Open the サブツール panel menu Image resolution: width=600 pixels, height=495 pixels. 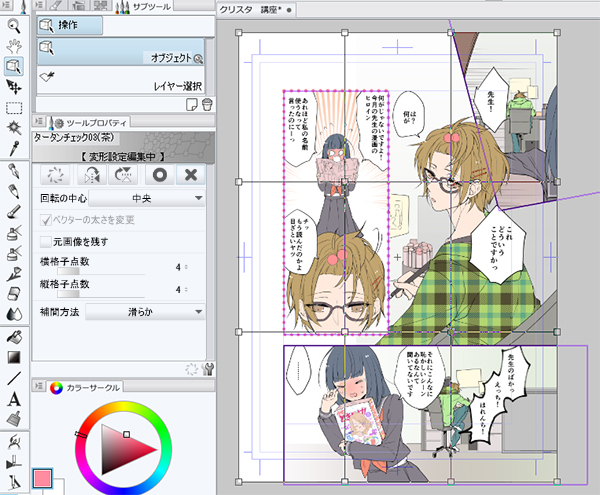[38, 5]
